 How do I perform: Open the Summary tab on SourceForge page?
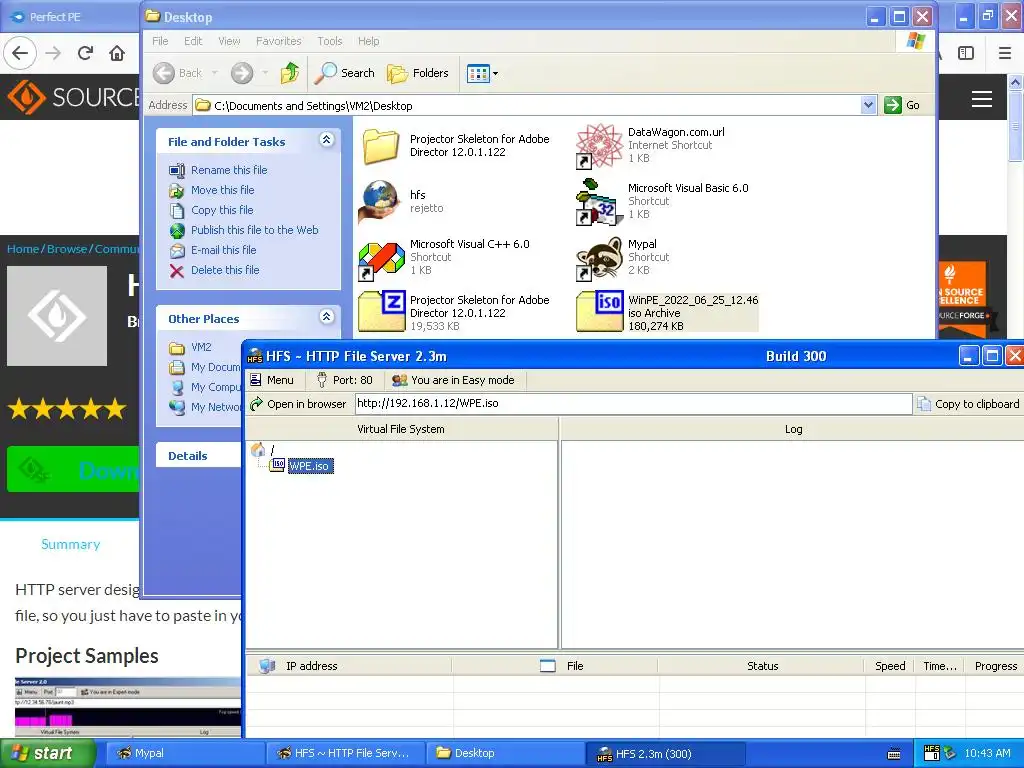pyautogui.click(x=71, y=544)
